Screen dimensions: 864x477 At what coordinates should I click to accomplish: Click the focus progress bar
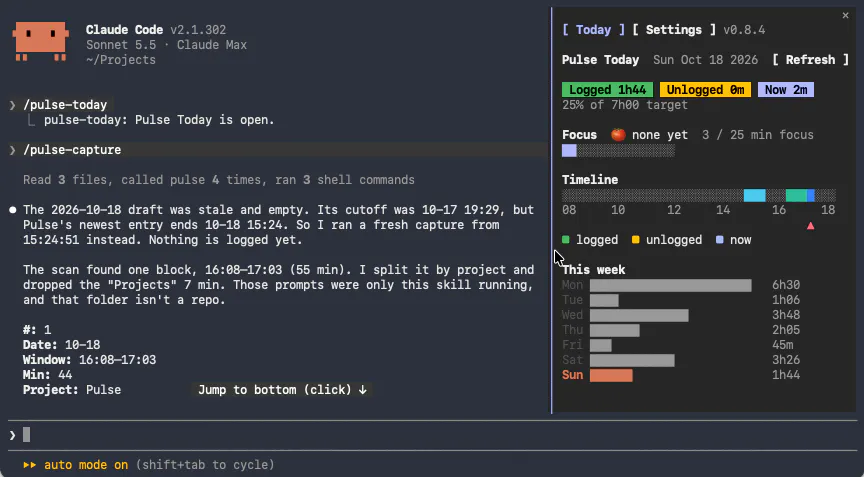618,150
